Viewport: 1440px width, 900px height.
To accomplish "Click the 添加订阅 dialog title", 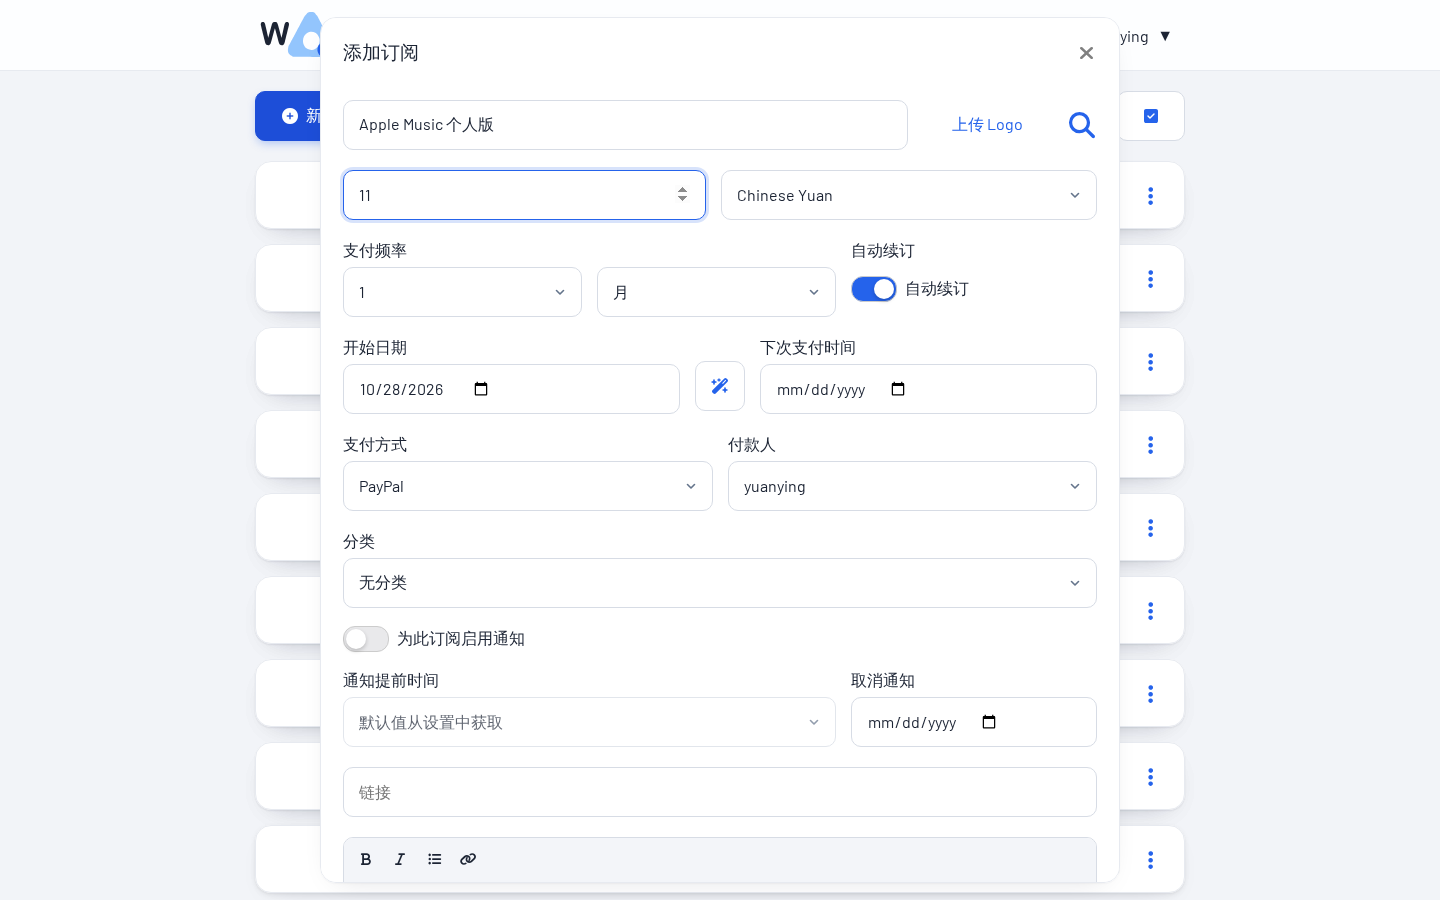I will pyautogui.click(x=381, y=53).
